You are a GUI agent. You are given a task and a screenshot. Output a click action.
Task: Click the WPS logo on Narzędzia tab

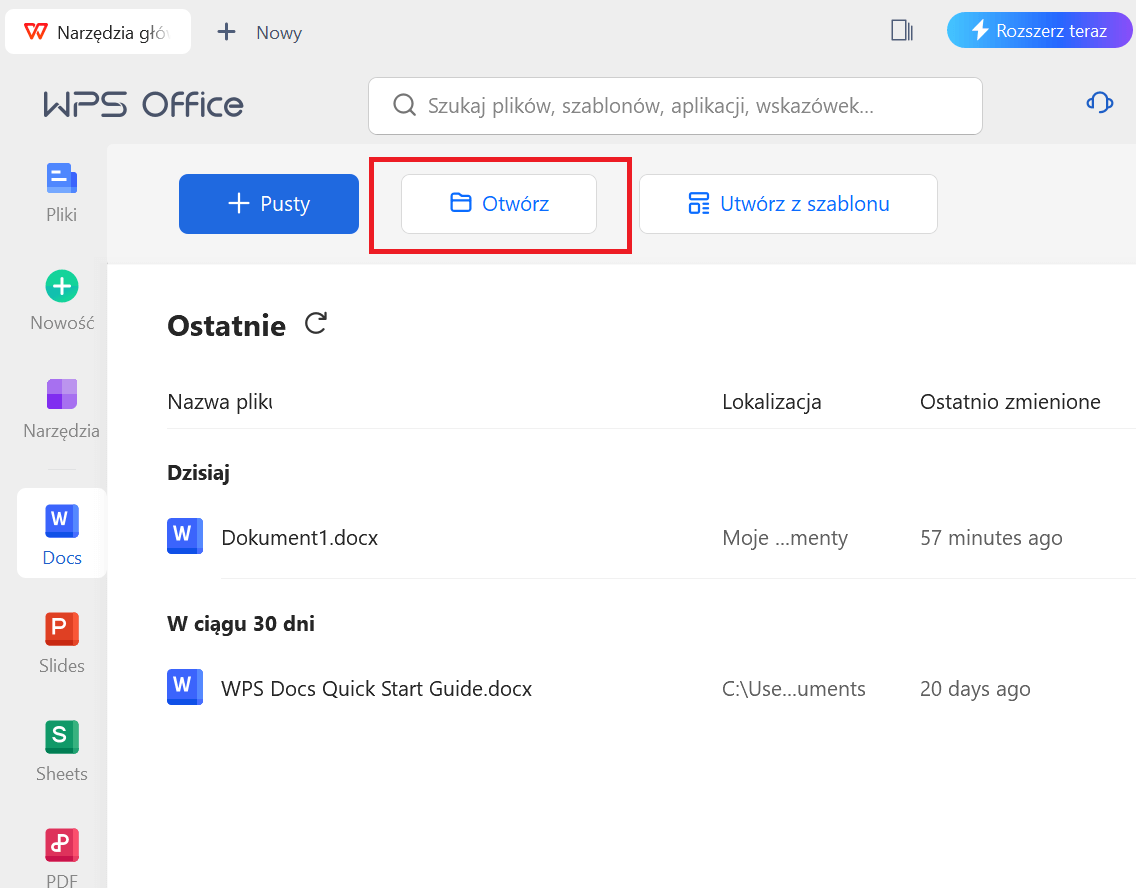(35, 32)
